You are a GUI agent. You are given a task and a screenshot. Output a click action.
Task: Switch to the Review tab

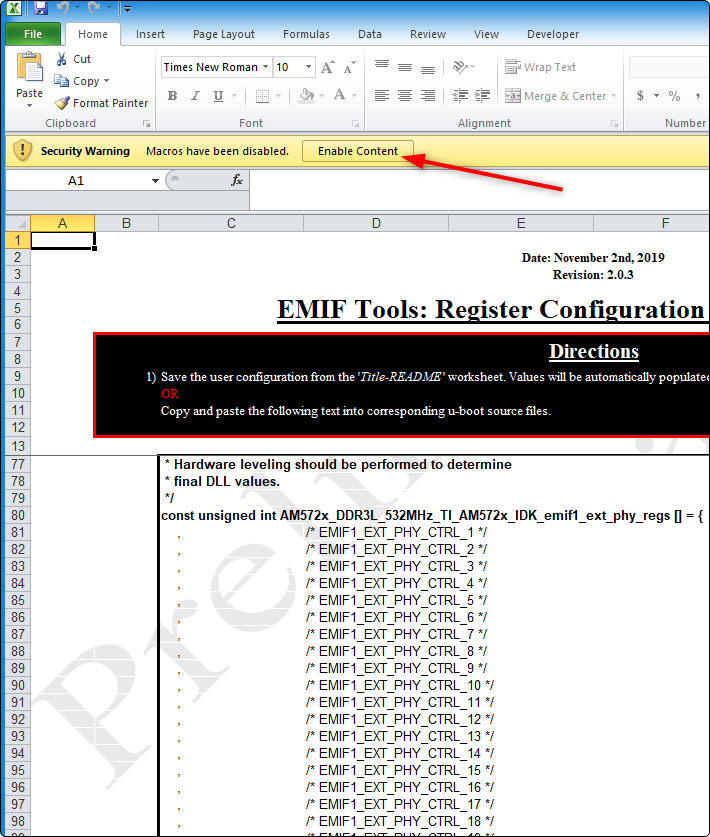(x=428, y=34)
